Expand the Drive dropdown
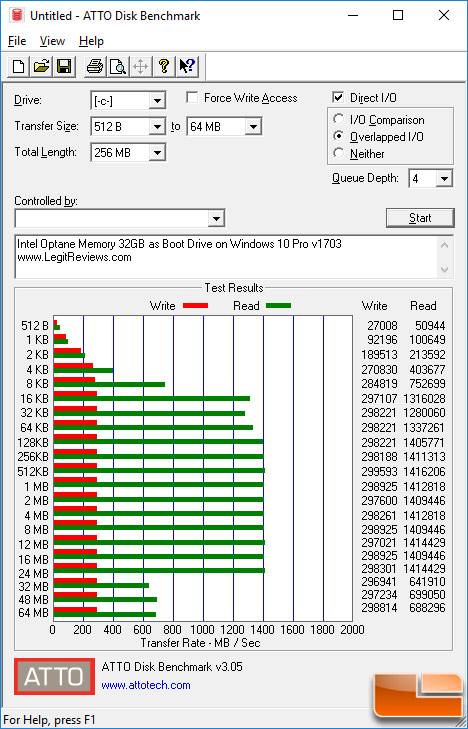 (158, 100)
